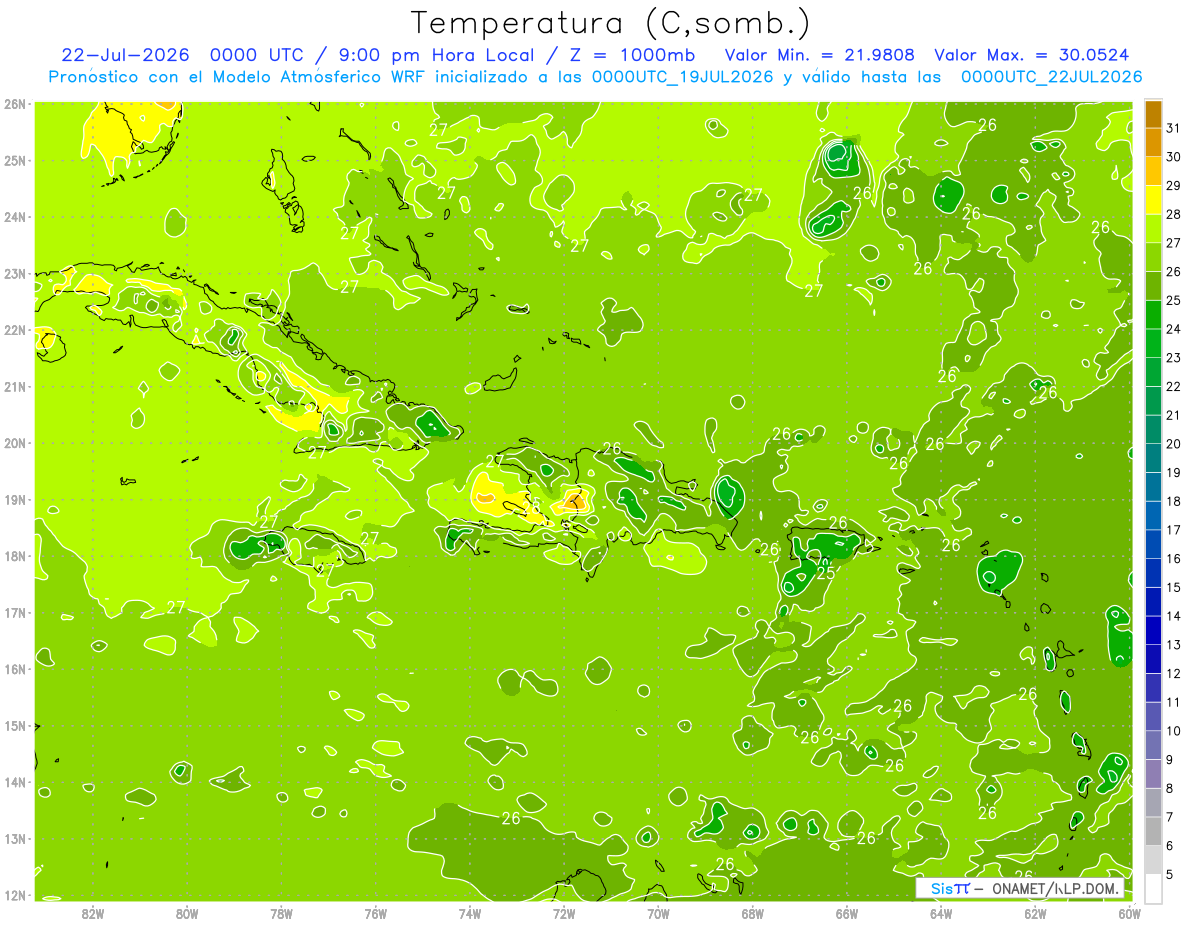Click the latitude label "18N"
This screenshot has height=927, width=1200.
pos(15,556)
